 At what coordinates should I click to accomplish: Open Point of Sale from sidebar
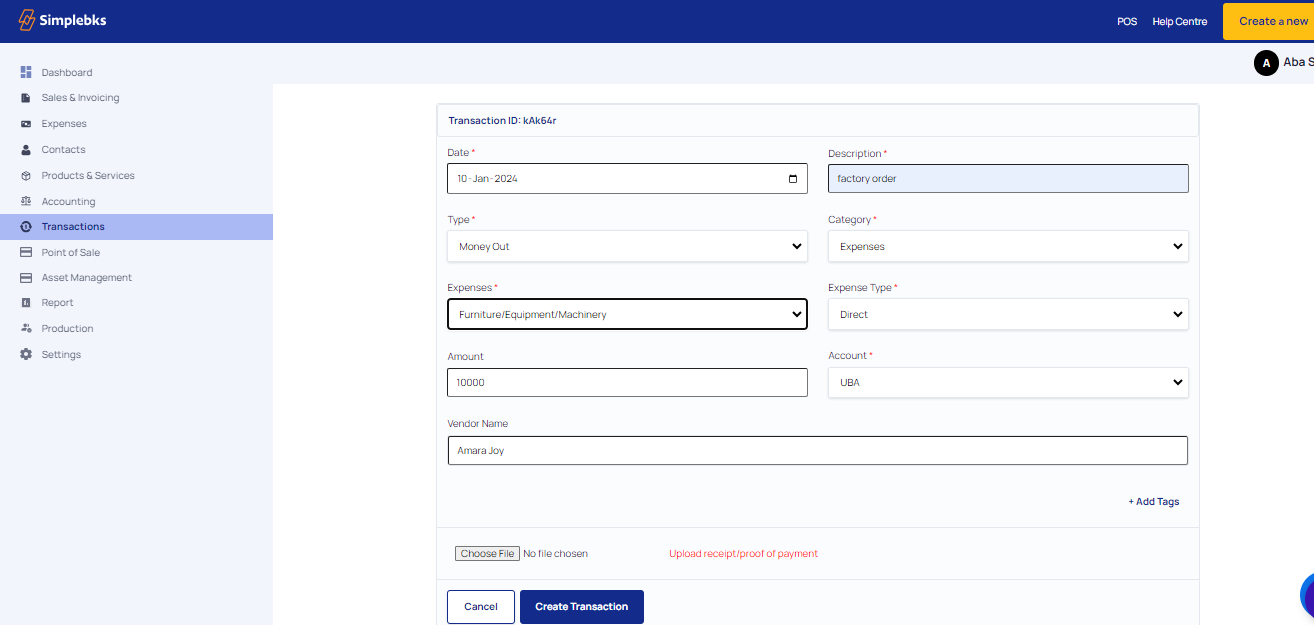coord(70,252)
